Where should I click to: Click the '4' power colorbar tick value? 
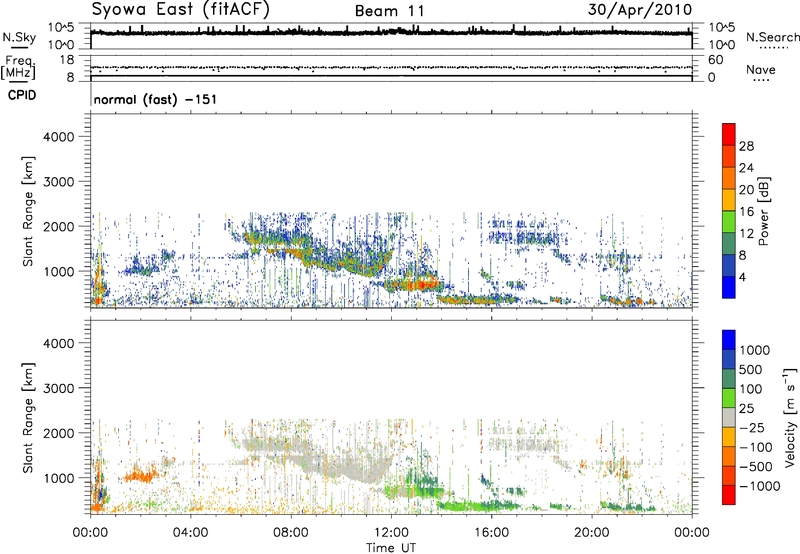(x=742, y=277)
